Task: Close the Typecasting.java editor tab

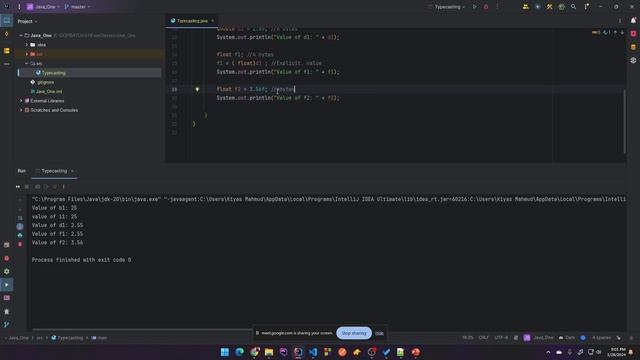Action: pos(212,21)
